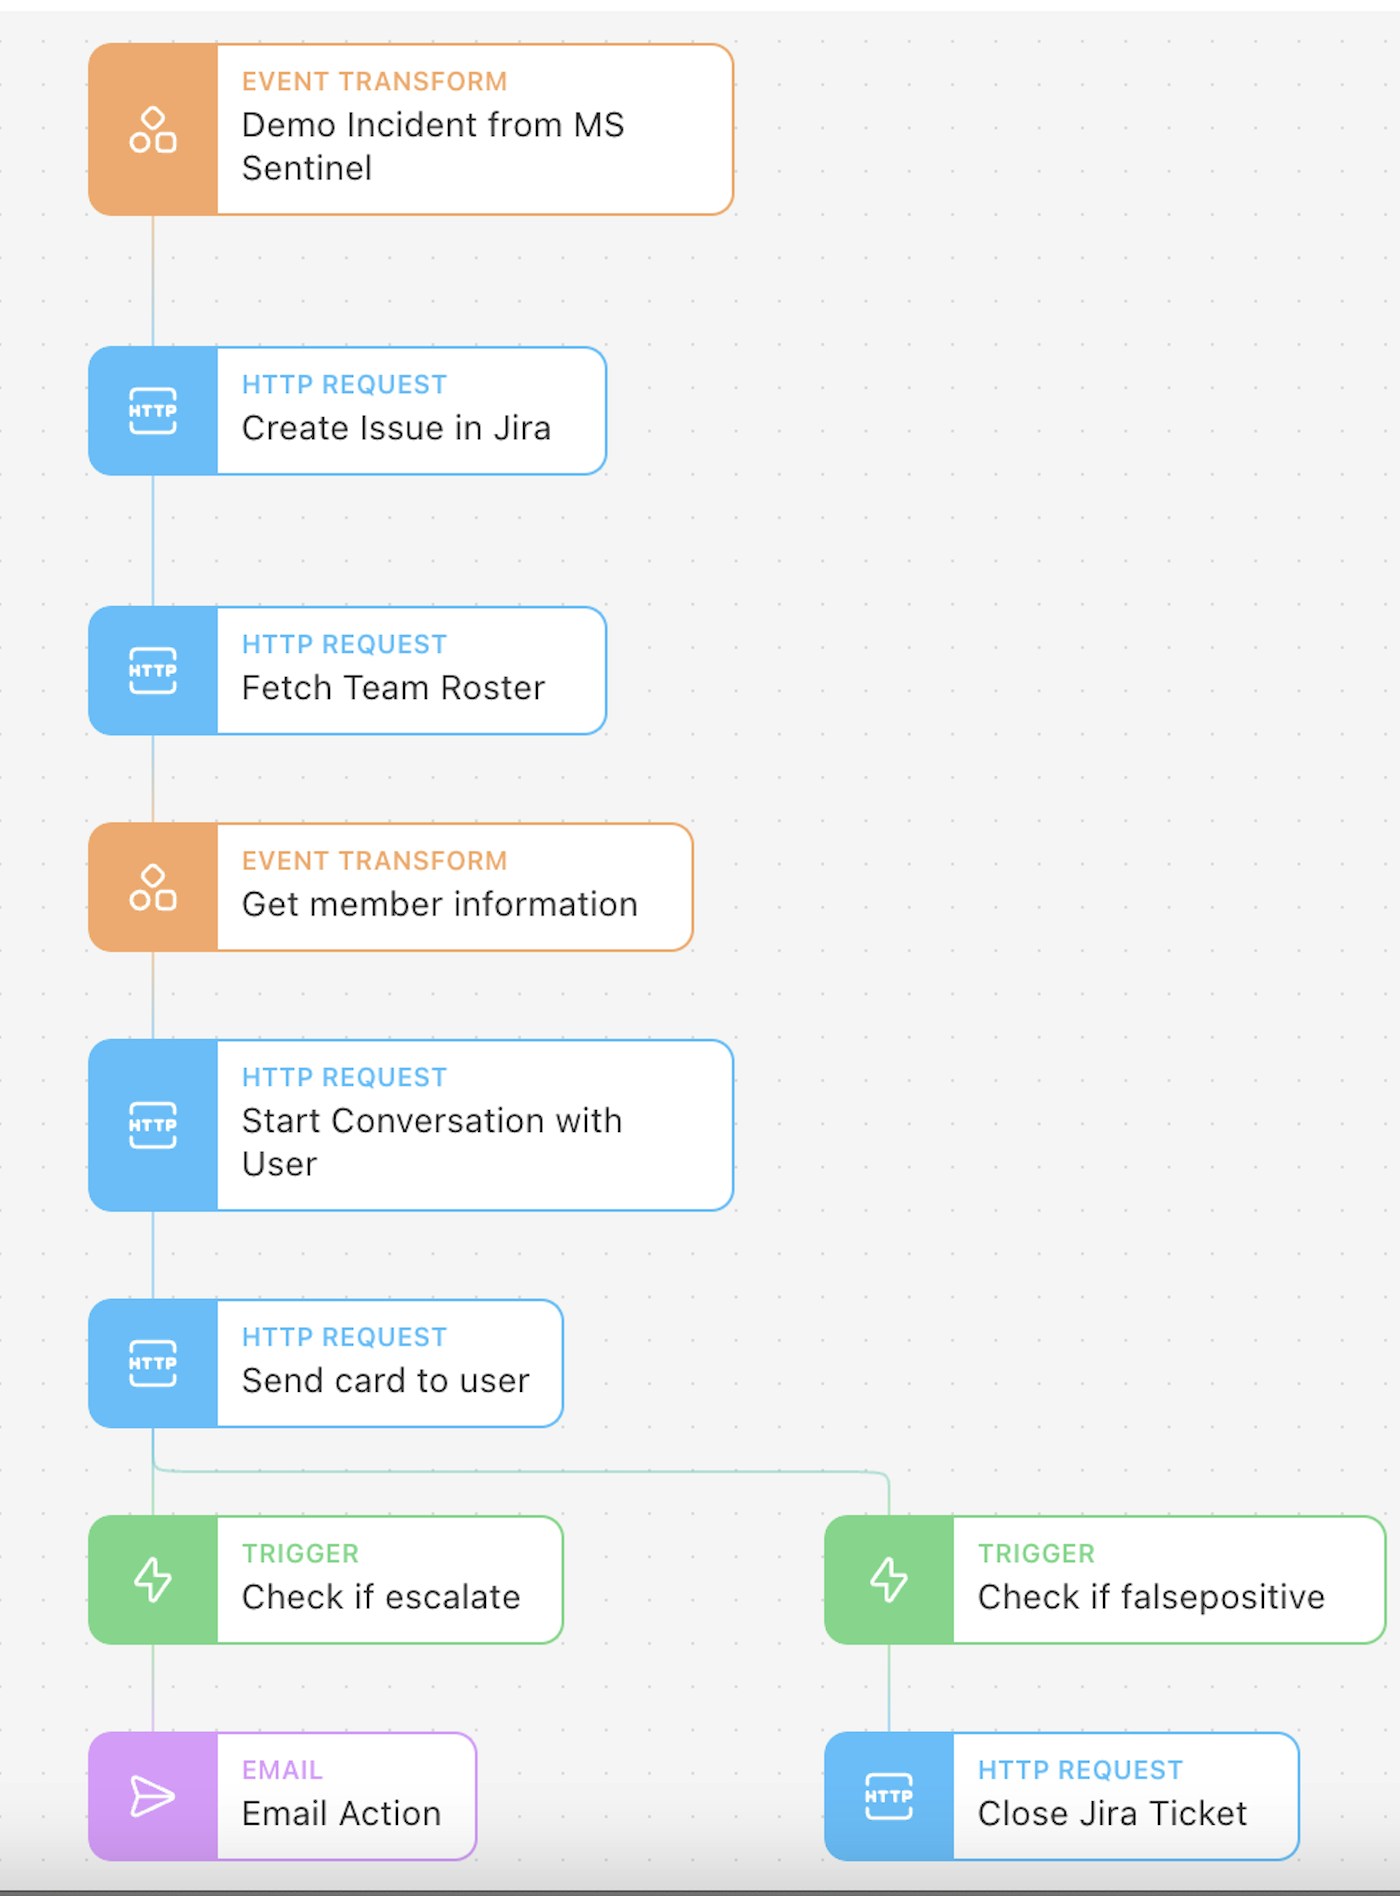Click the Check if falsepositive trigger lightning icon

click(889, 1580)
